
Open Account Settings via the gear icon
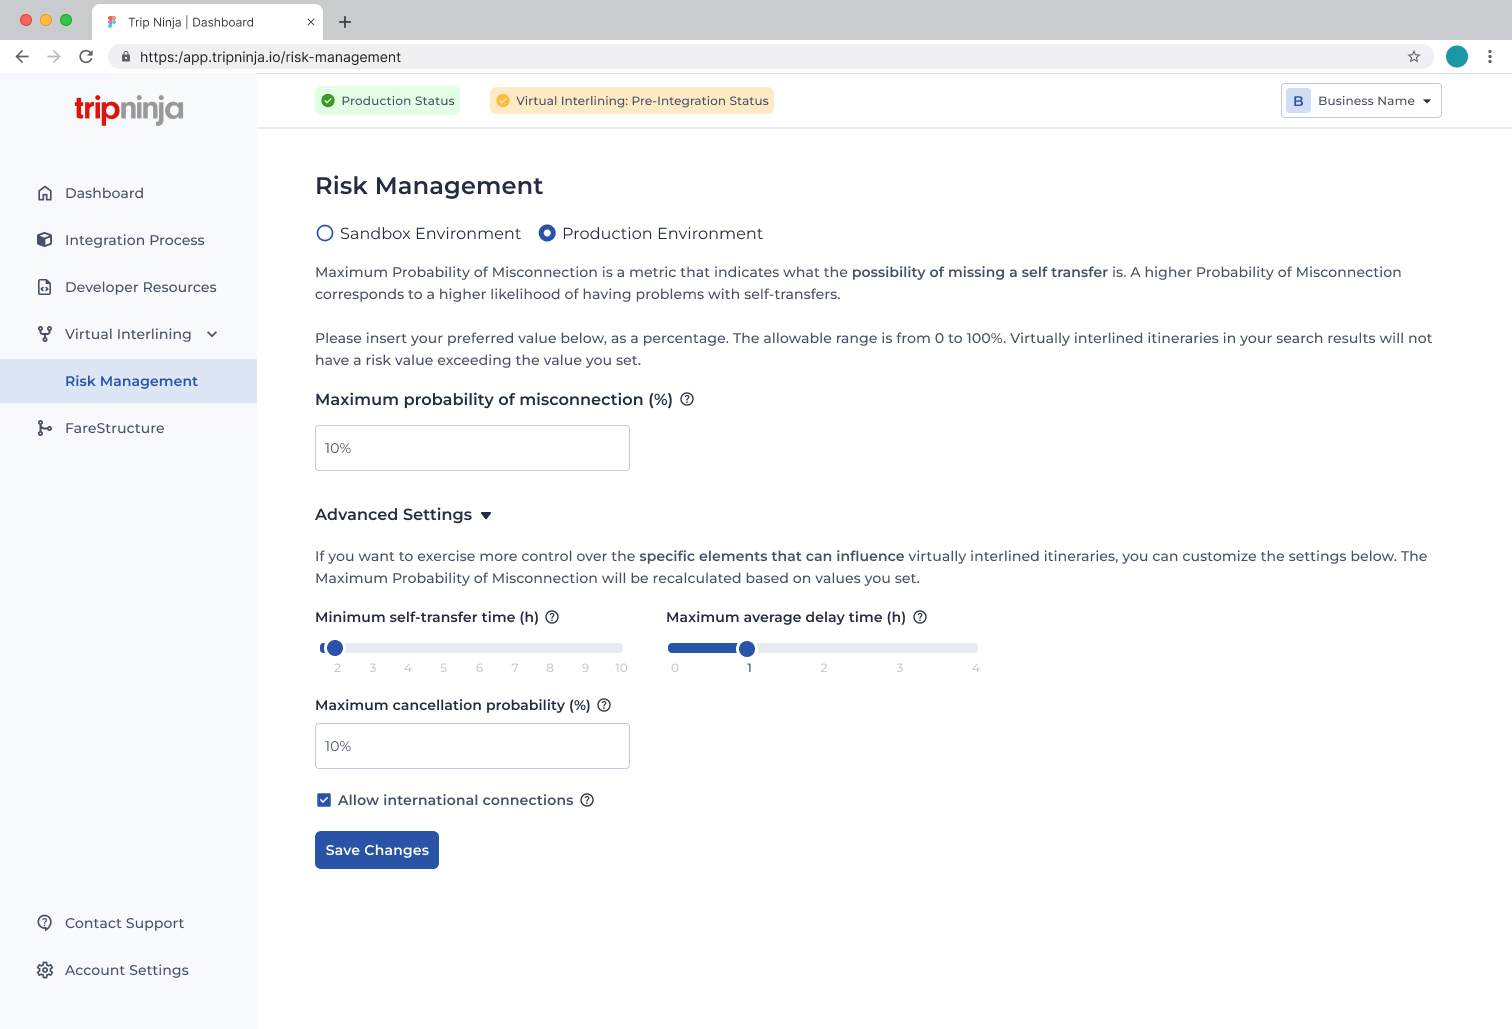tap(45, 969)
